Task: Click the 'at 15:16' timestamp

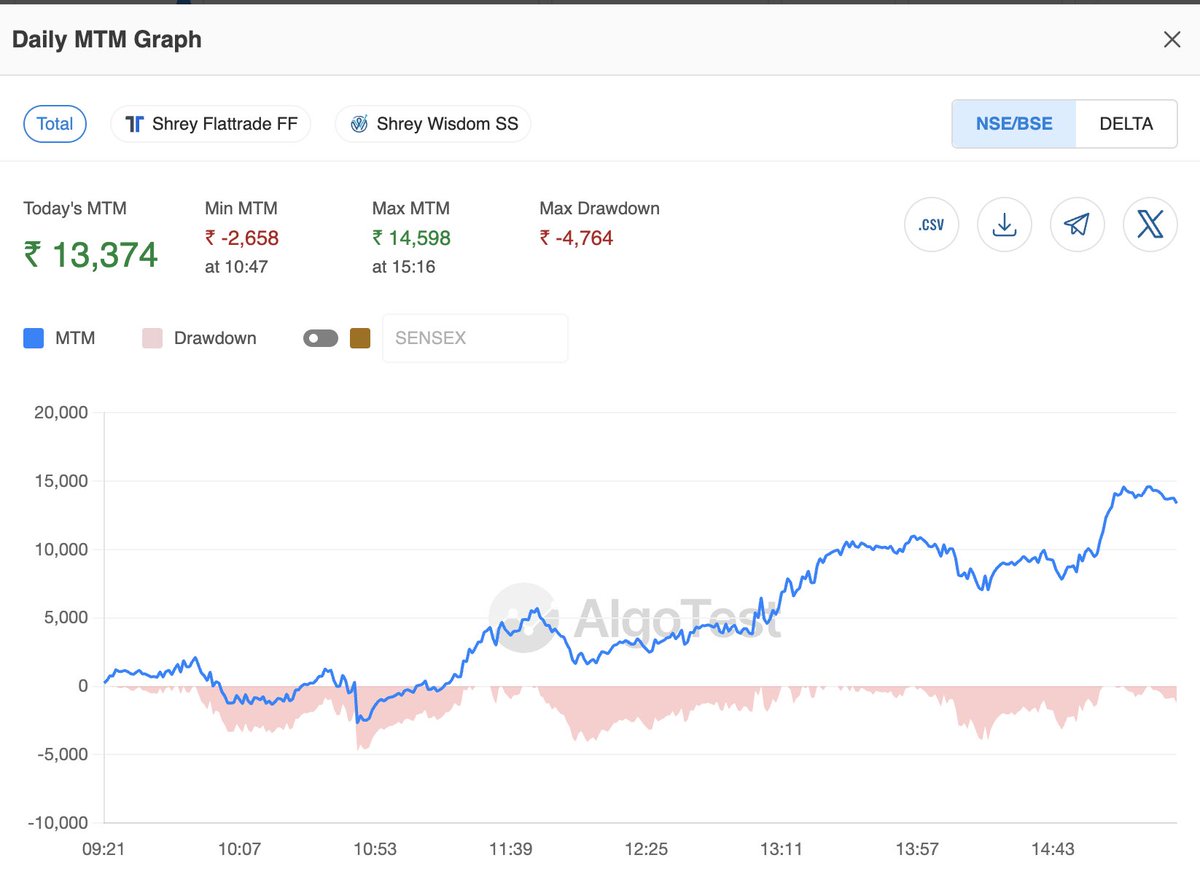Action: [x=403, y=267]
